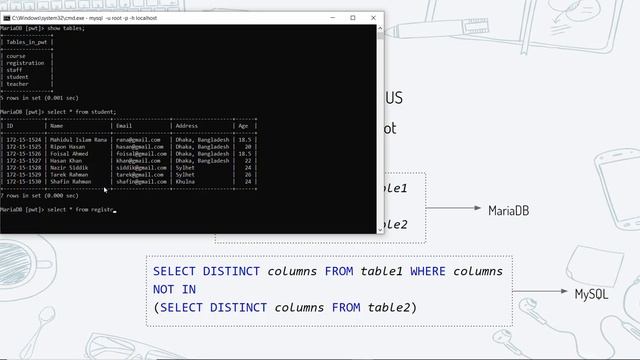This screenshot has height=360, width=640.
Task: Click the 'select * from registr' input line
Action: 58,209
